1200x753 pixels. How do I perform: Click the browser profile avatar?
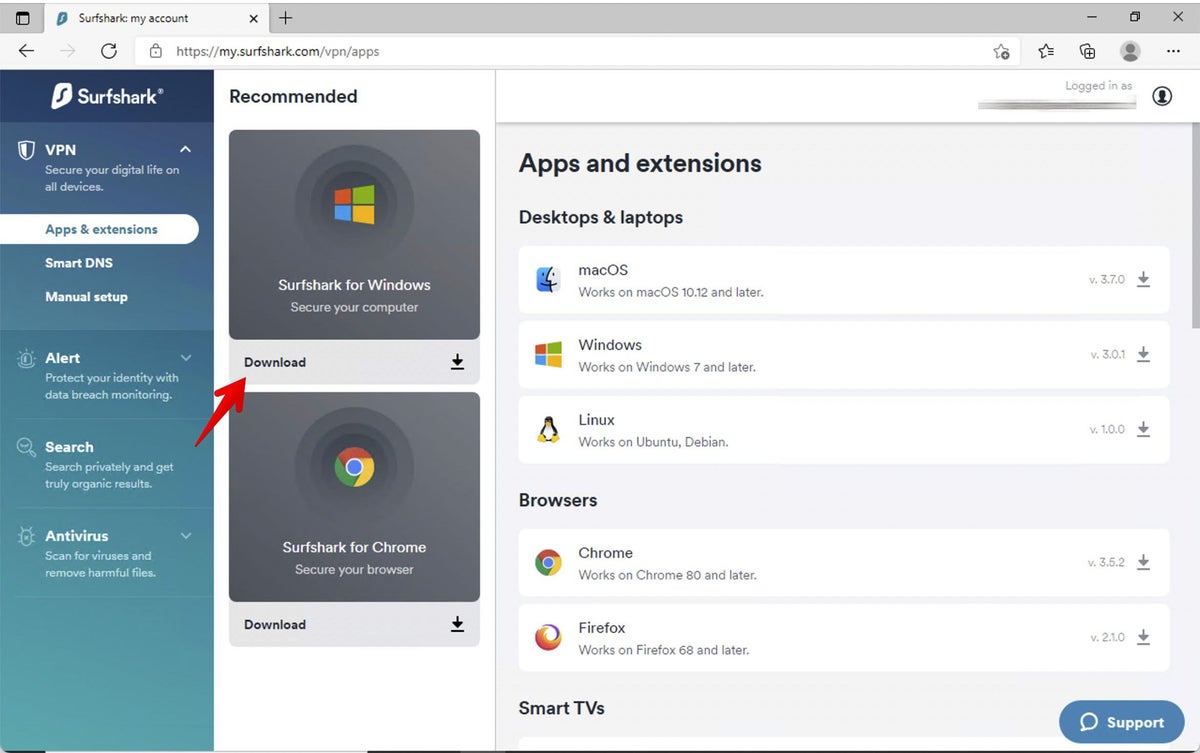[x=1130, y=51]
